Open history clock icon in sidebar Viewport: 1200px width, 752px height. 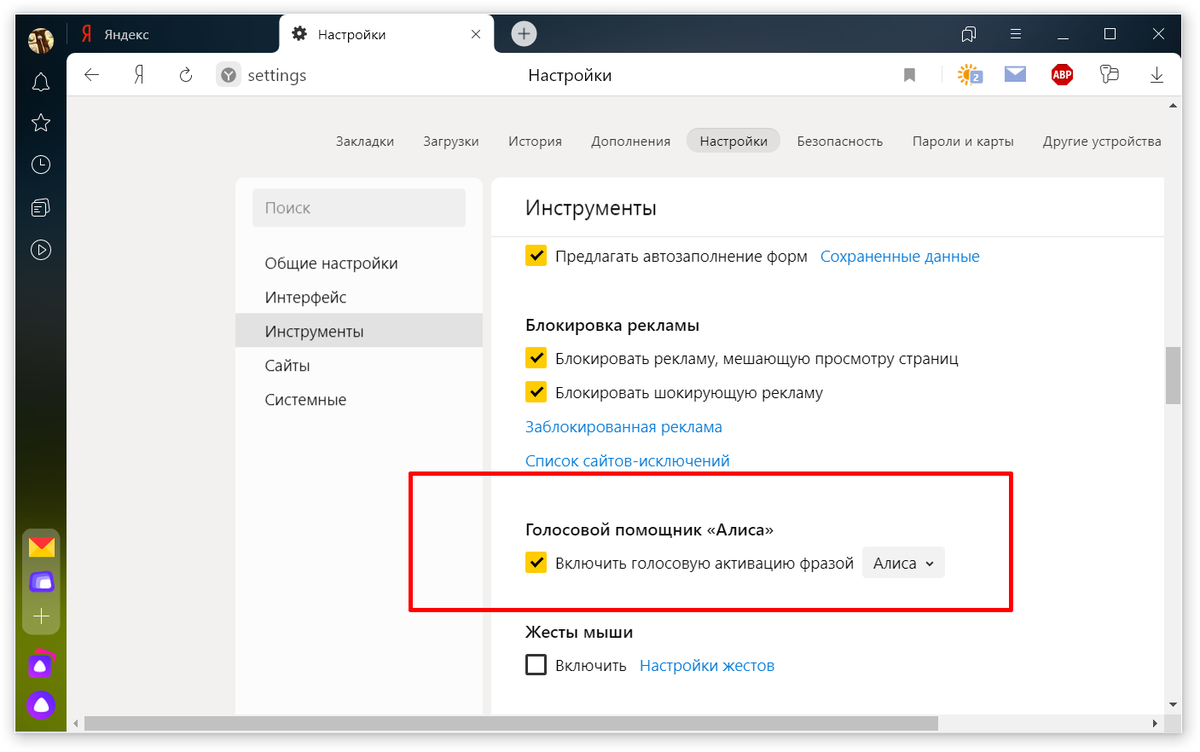[40, 165]
